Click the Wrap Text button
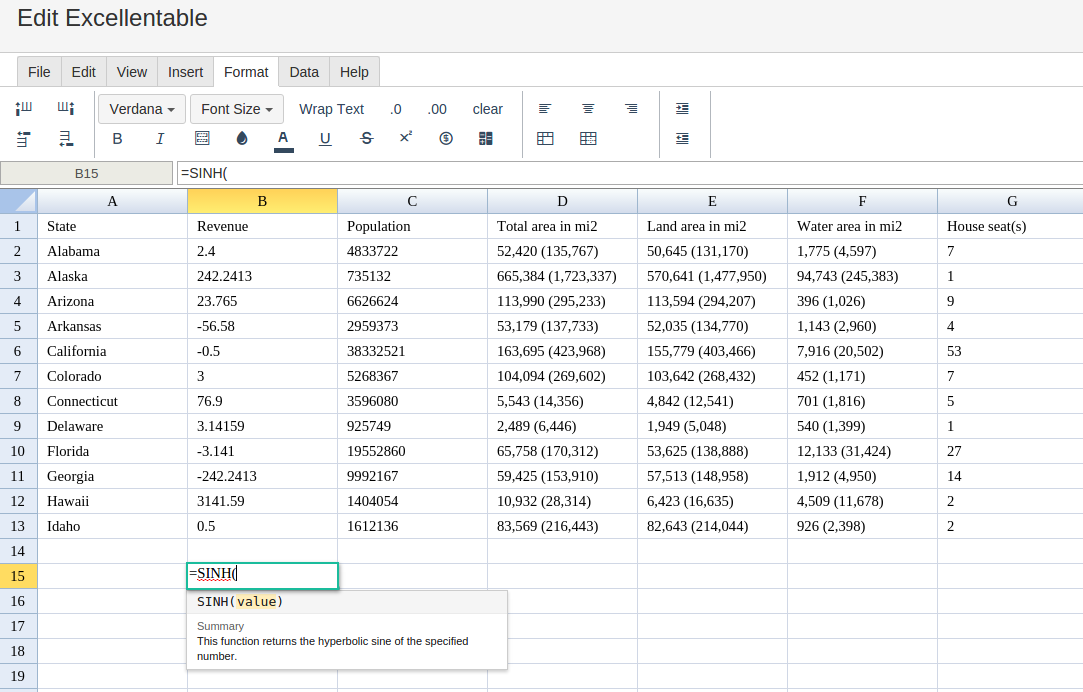Screen dimensions: 1083x692 coord(331,109)
